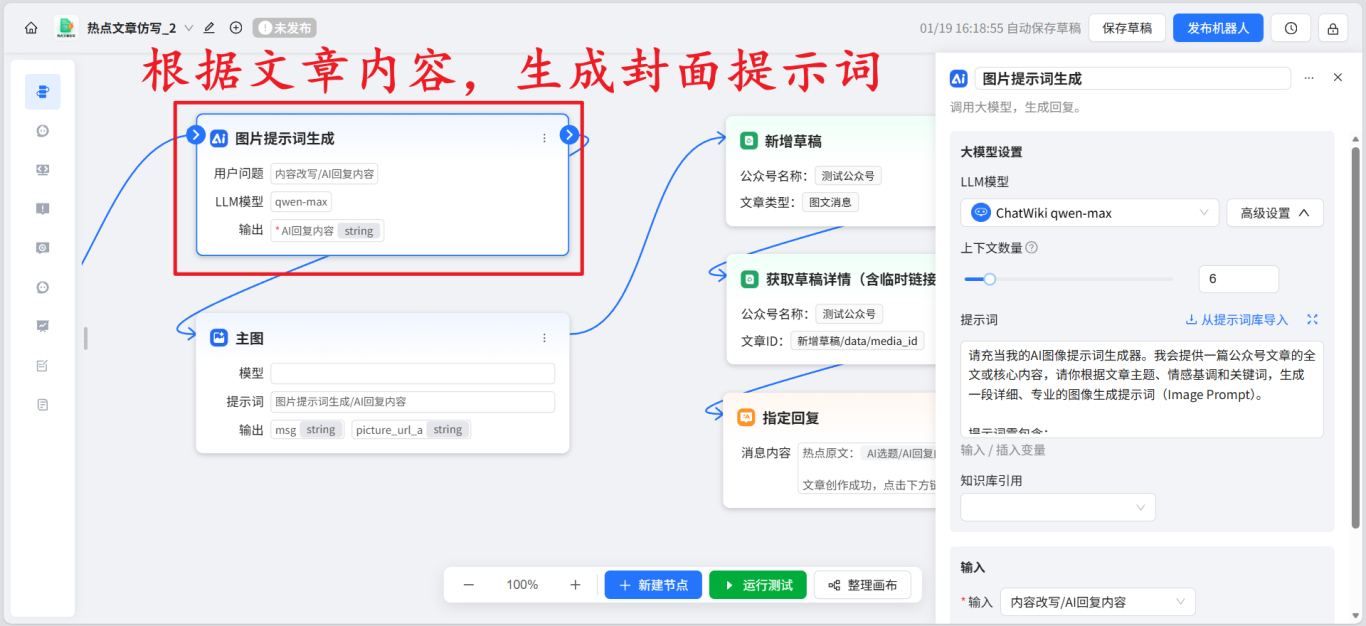Click the lock icon at top right
This screenshot has width=1366, height=626.
pos(1335,27)
